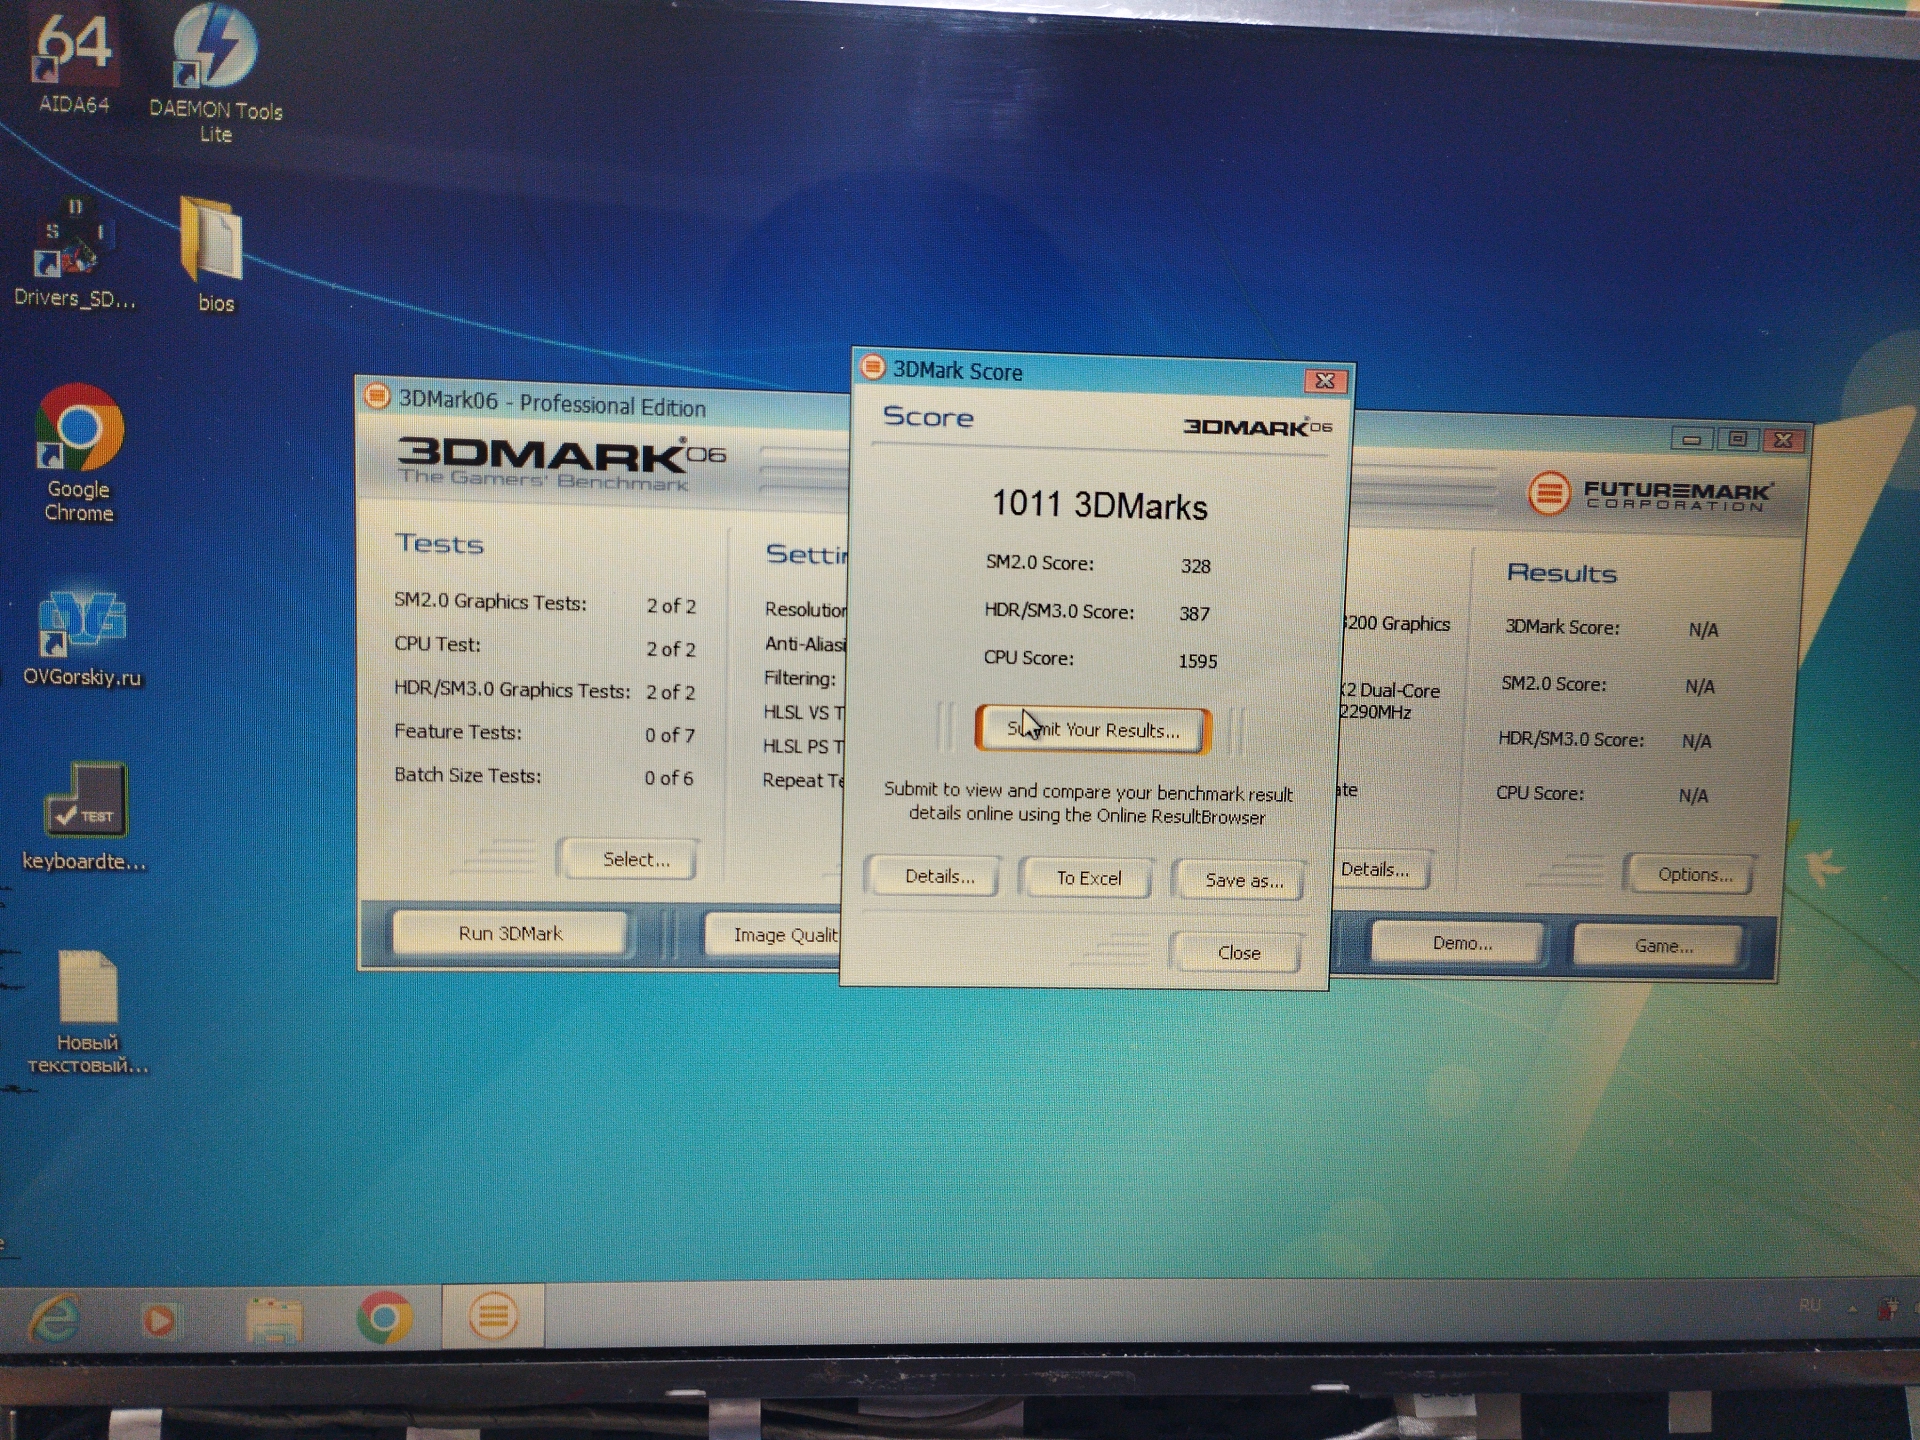Open the Новый текстовый document icon

click(x=88, y=1012)
